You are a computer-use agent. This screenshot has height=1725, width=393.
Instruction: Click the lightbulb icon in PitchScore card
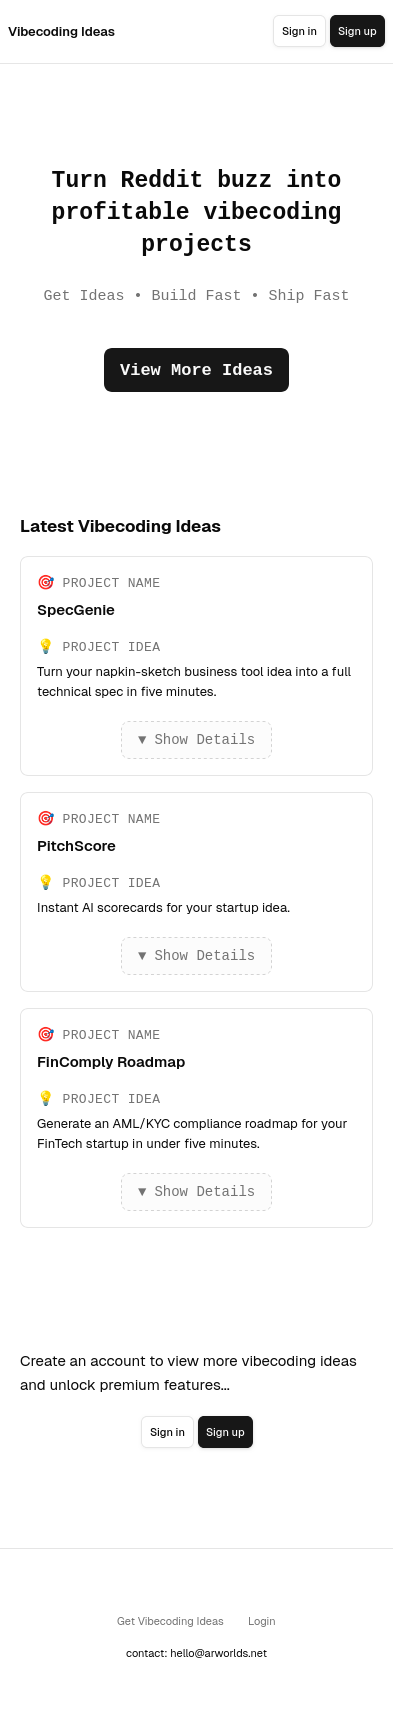coord(45,882)
